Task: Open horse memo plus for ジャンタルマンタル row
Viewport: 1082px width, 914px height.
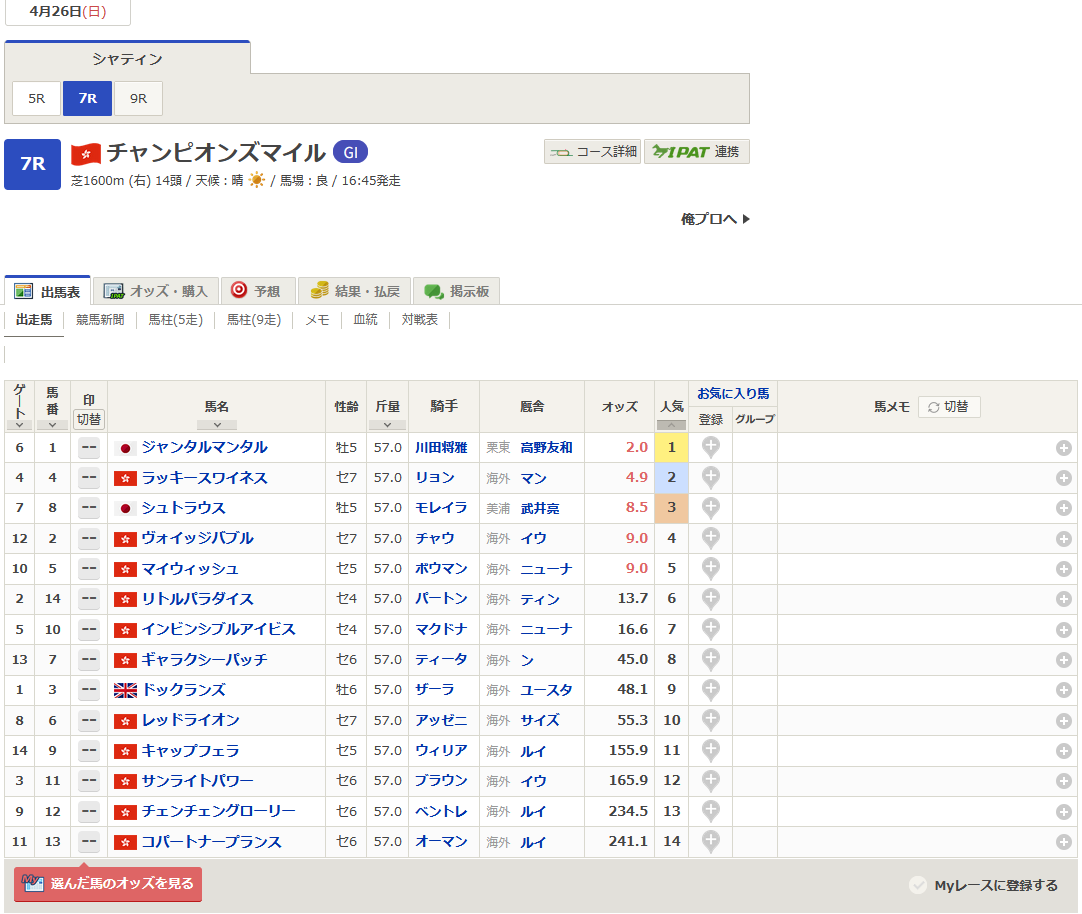Action: coord(1063,448)
